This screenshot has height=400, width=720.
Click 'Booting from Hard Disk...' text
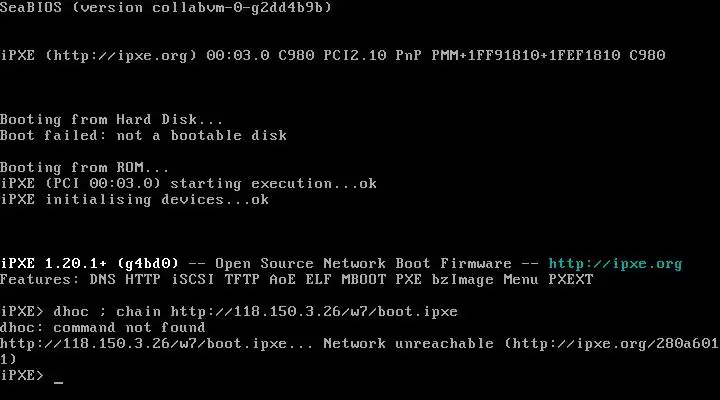point(112,119)
